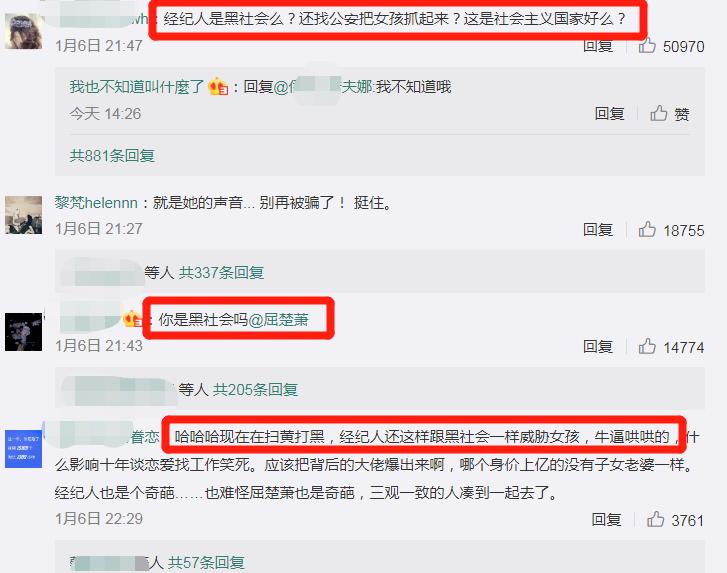Reply to the 1月6日 22:29 comment
This screenshot has width=727, height=573.
pyautogui.click(x=606, y=519)
